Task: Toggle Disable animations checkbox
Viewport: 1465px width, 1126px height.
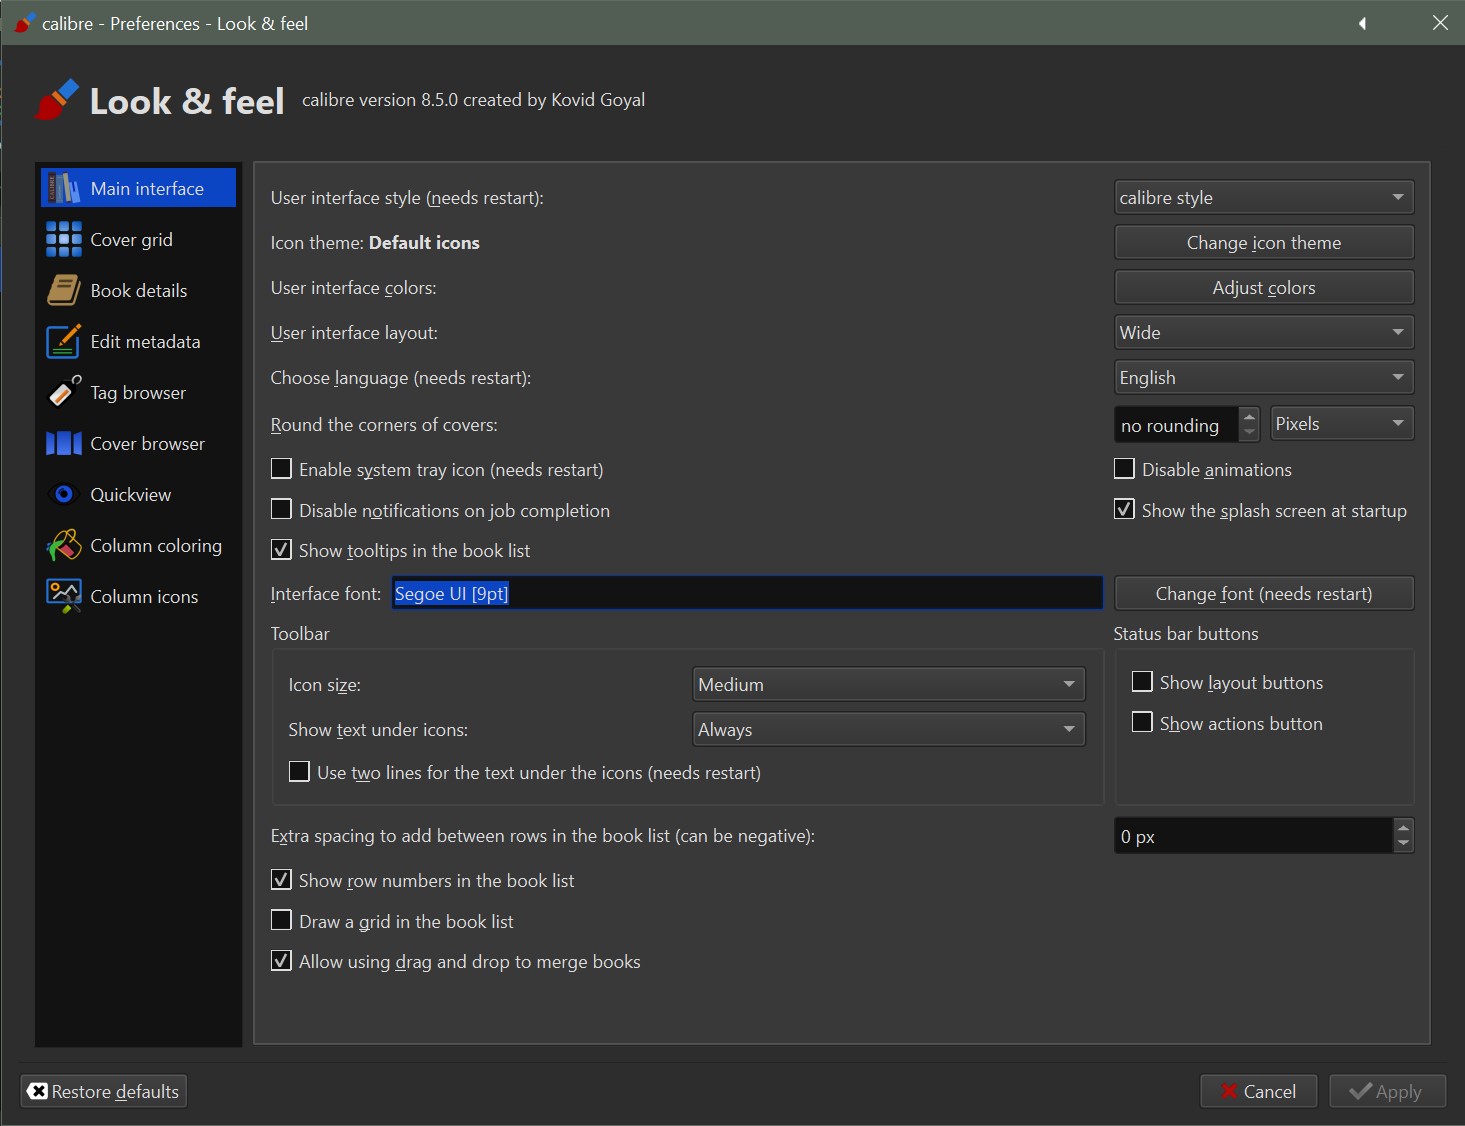Action: [x=1124, y=469]
